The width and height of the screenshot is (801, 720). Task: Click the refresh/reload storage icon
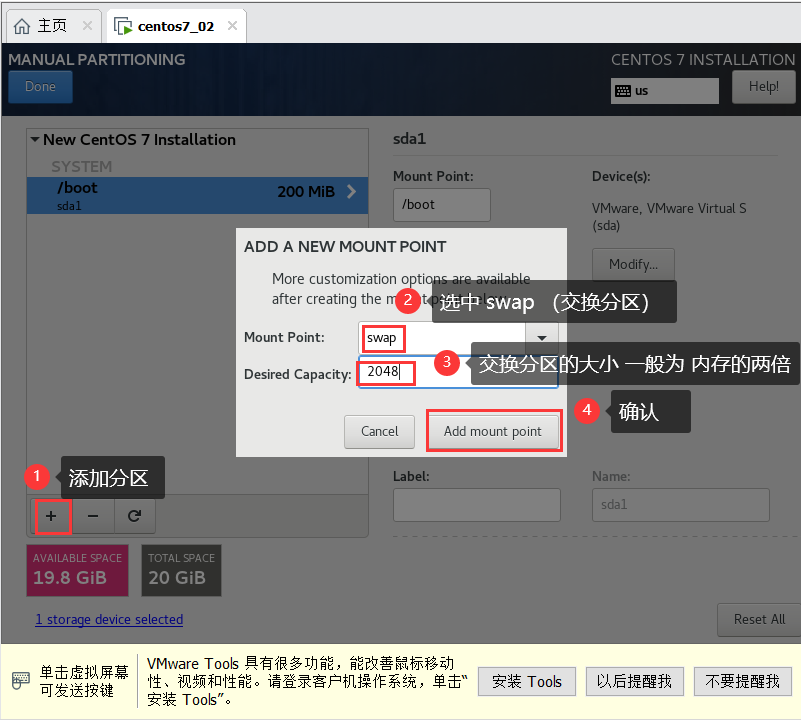[x=134, y=516]
